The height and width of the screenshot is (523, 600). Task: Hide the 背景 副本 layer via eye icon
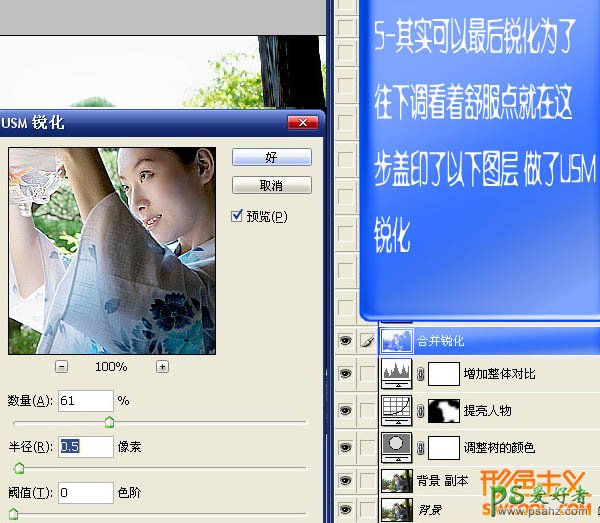(x=346, y=482)
